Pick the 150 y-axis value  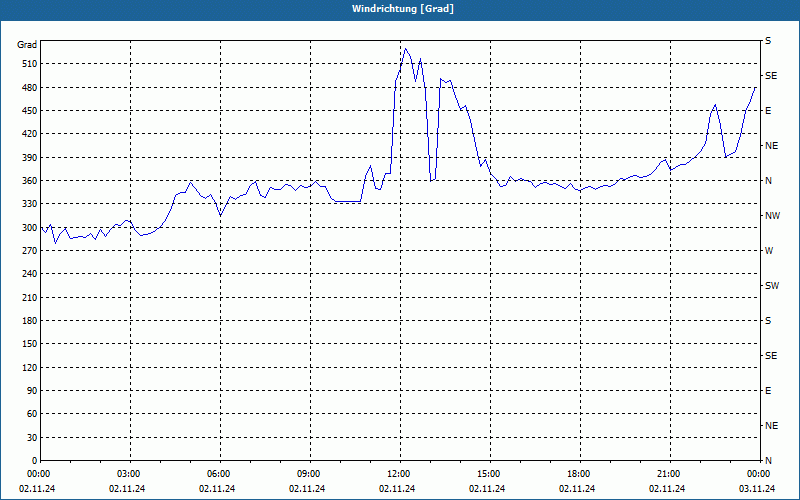click(x=30, y=343)
